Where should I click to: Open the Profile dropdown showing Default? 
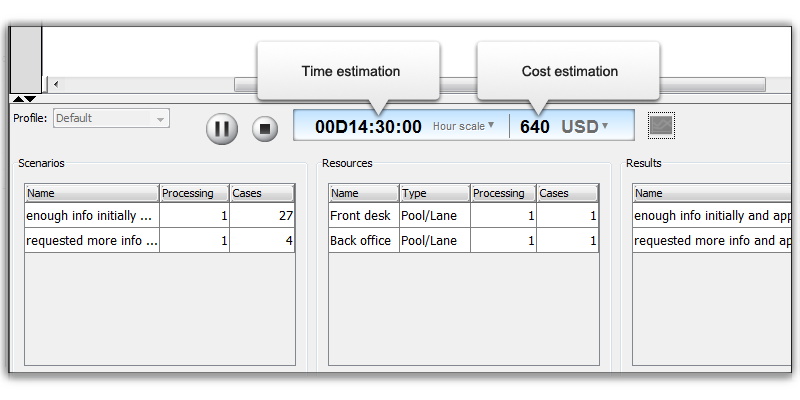pos(111,118)
